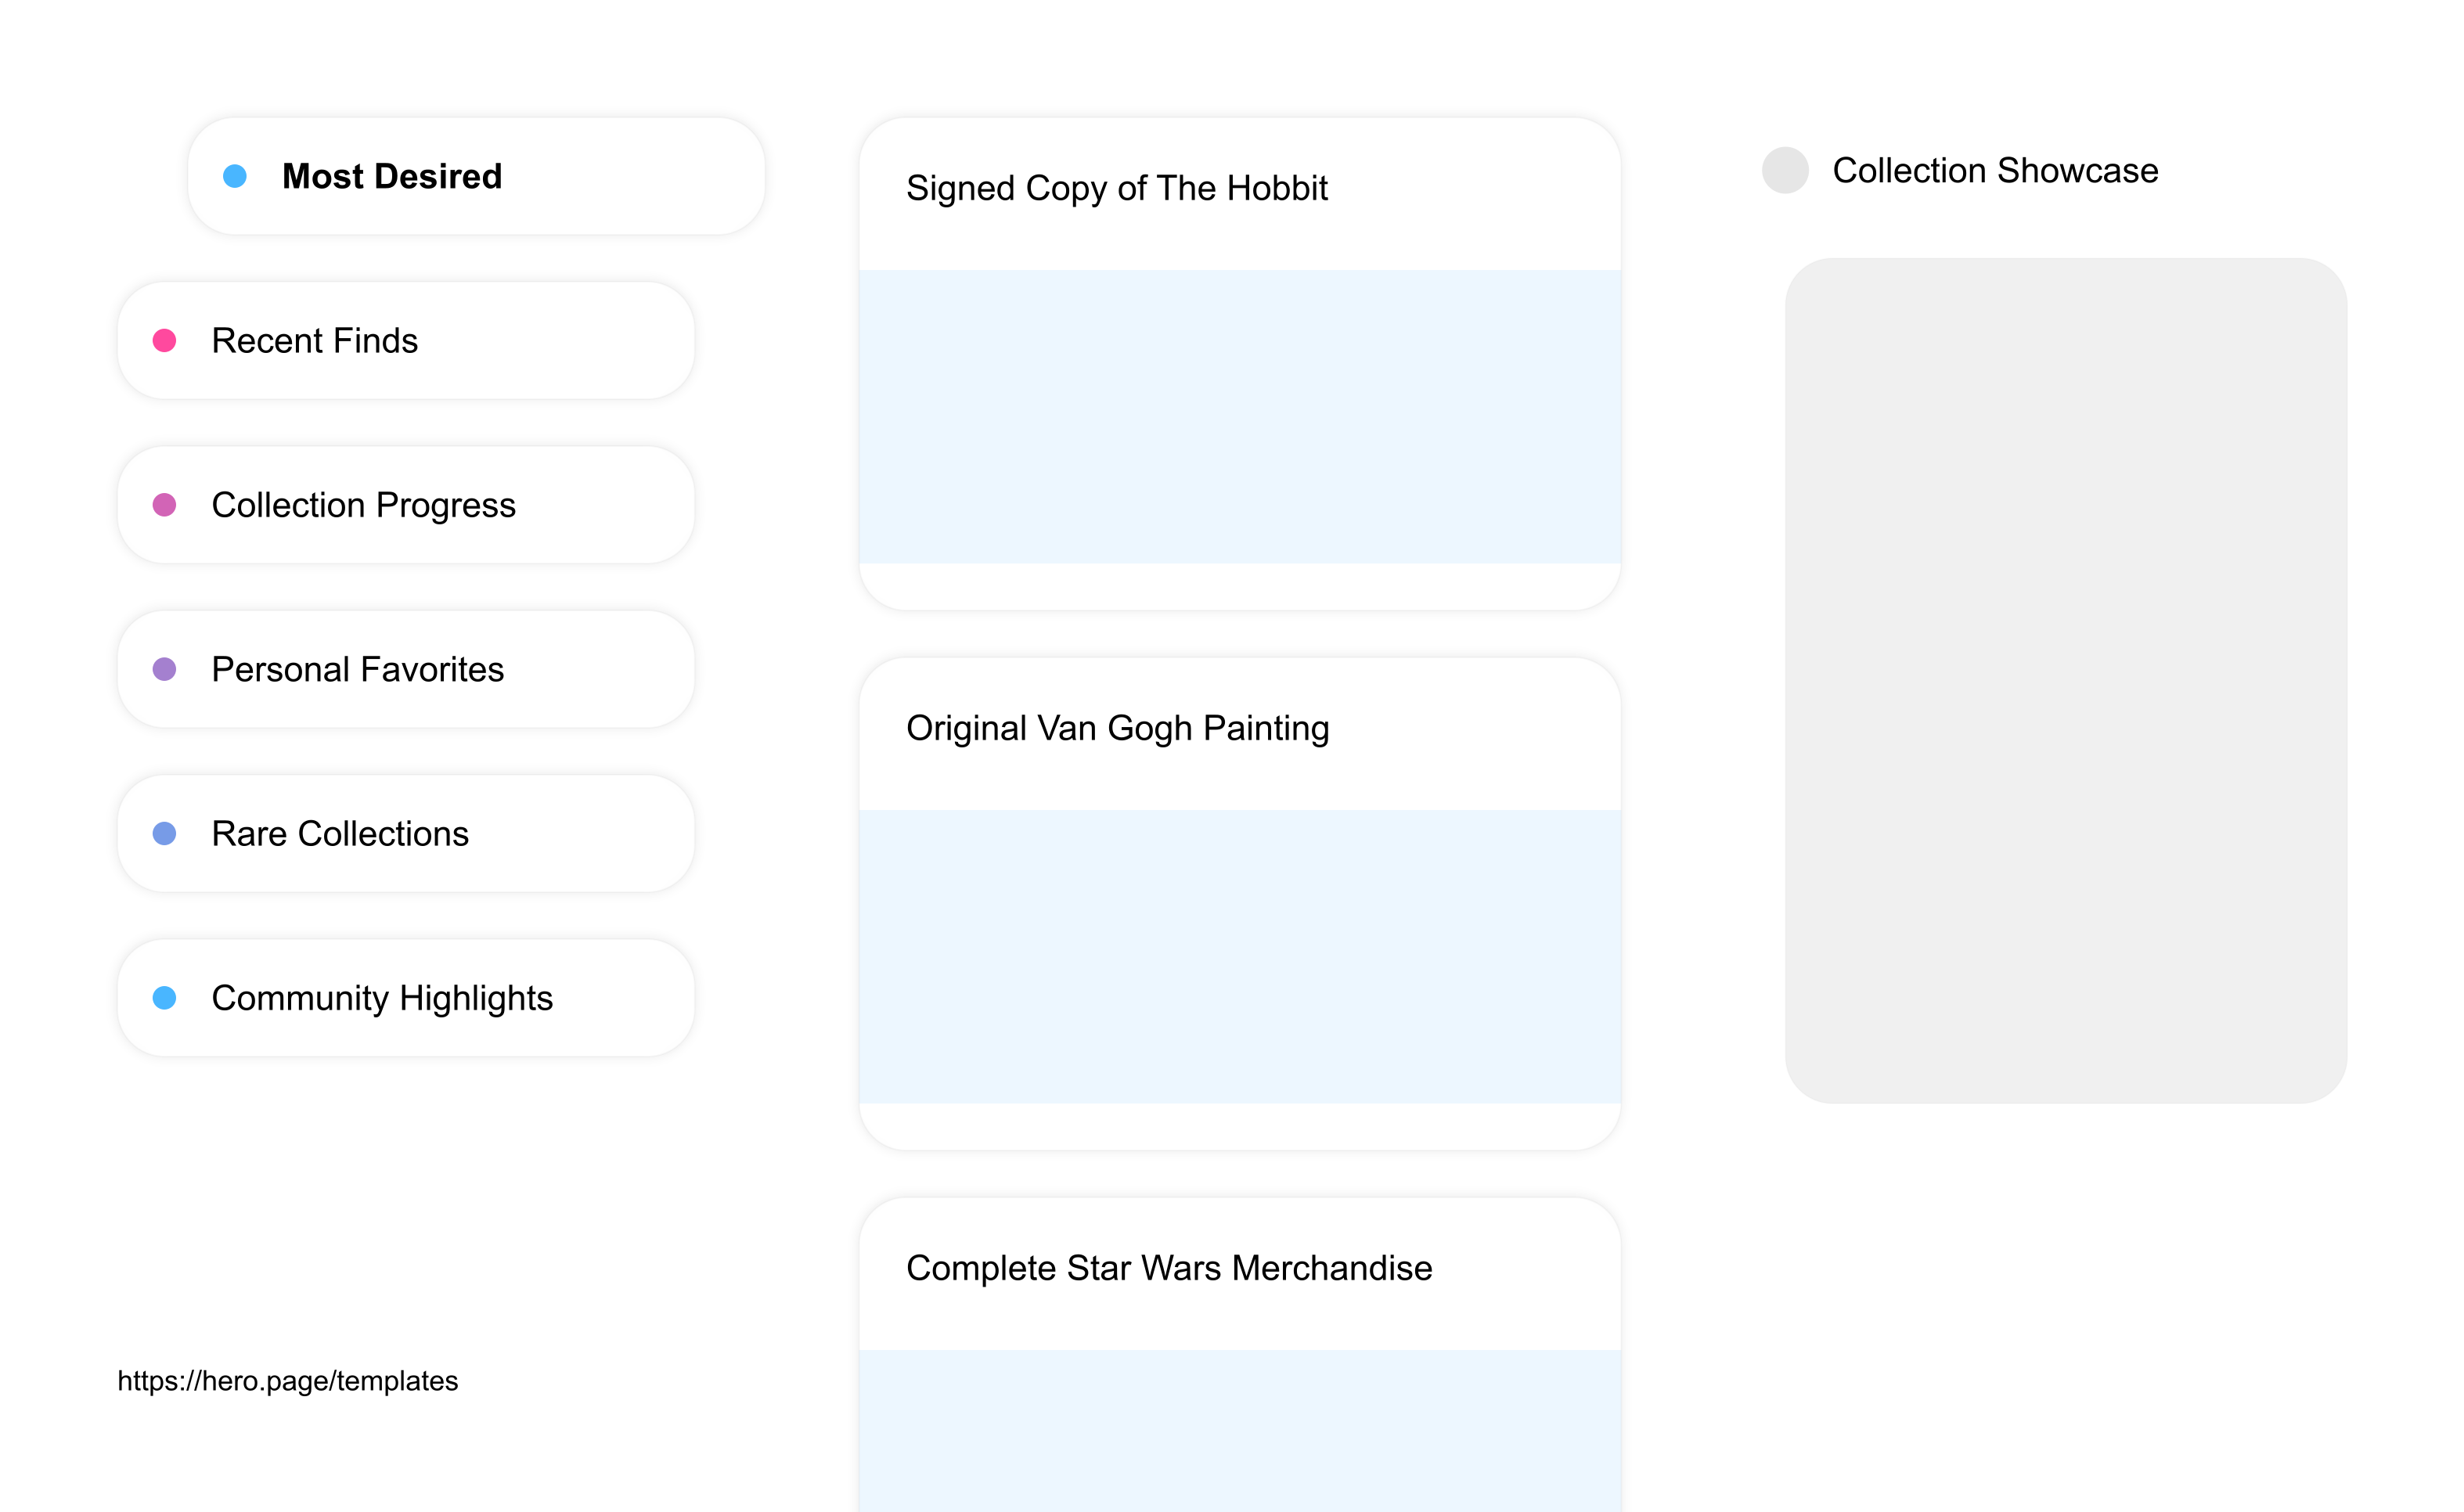2464x1512 pixels.
Task: Click the blue dot beside Most Desired
Action: coord(234,176)
